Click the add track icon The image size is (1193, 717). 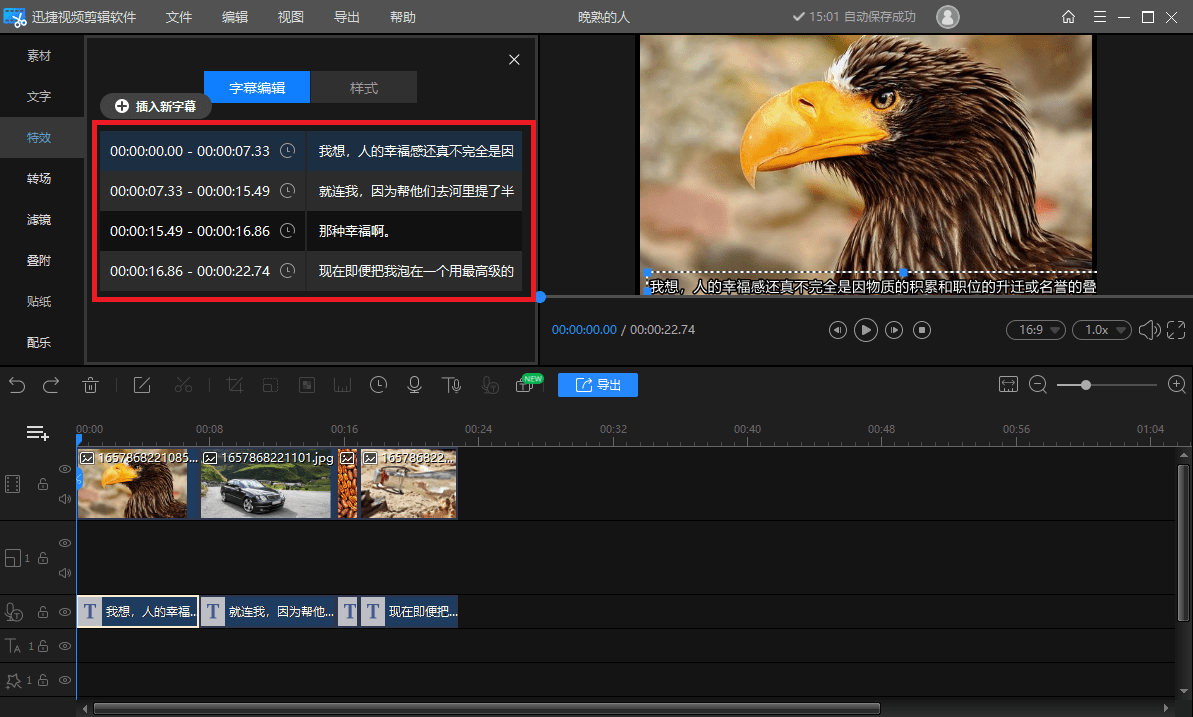coord(37,433)
